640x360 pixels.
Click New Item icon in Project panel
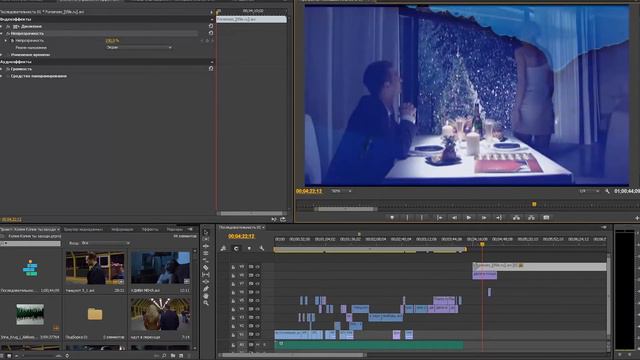click(x=181, y=356)
